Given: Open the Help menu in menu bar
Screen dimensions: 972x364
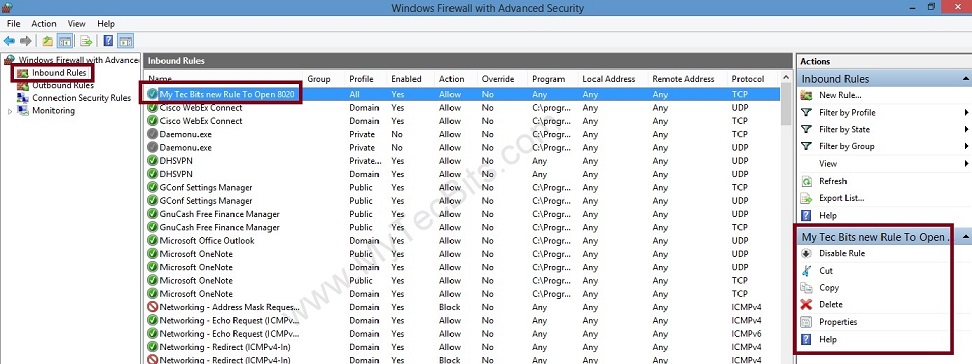Looking at the screenshot, I should [106, 24].
